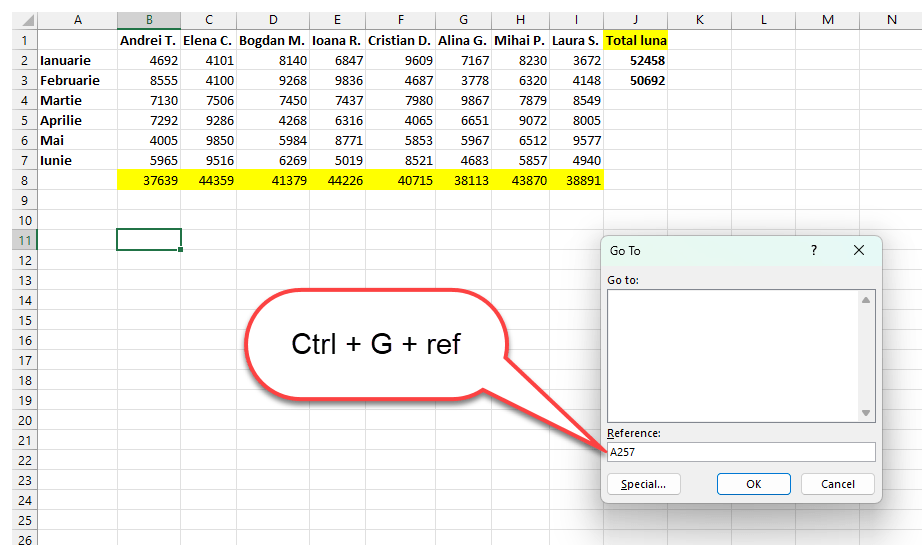Click the yellow sum cell 44359
This screenshot has height=545, width=922.
coord(208,180)
